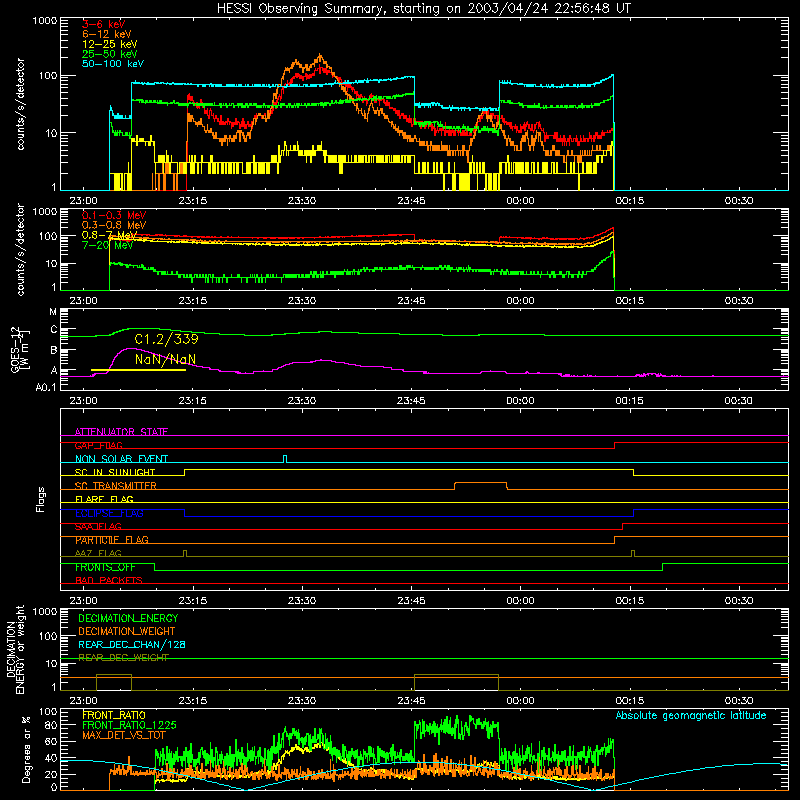The width and height of the screenshot is (800, 800).
Task: Click the M class tick label on GOES axis
Action: [x=53, y=312]
